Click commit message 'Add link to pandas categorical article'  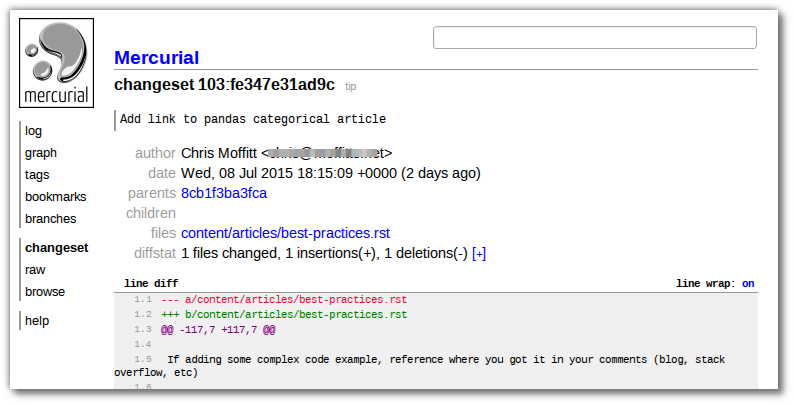point(253,119)
